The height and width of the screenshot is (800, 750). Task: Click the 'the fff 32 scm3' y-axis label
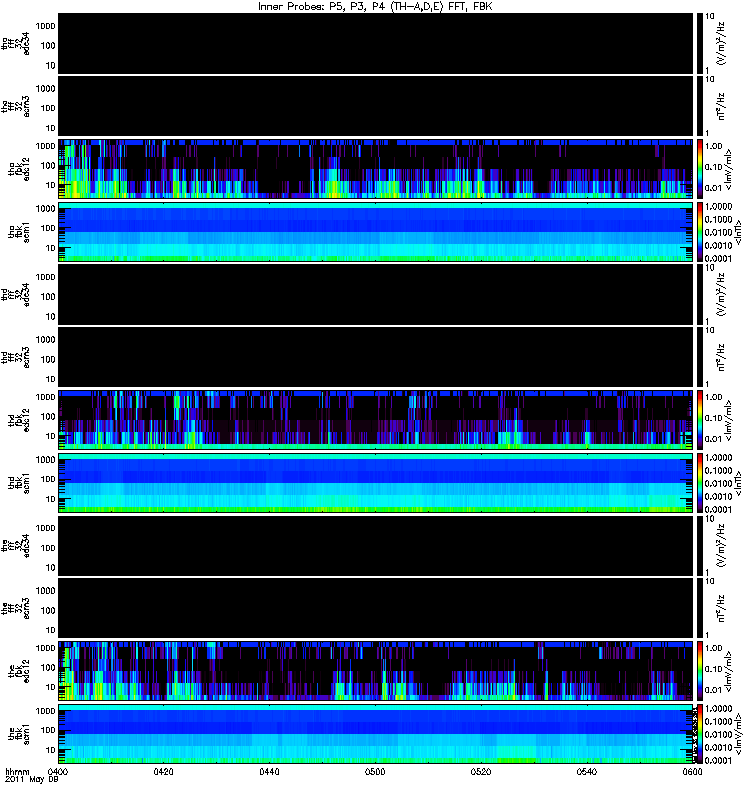16,609
